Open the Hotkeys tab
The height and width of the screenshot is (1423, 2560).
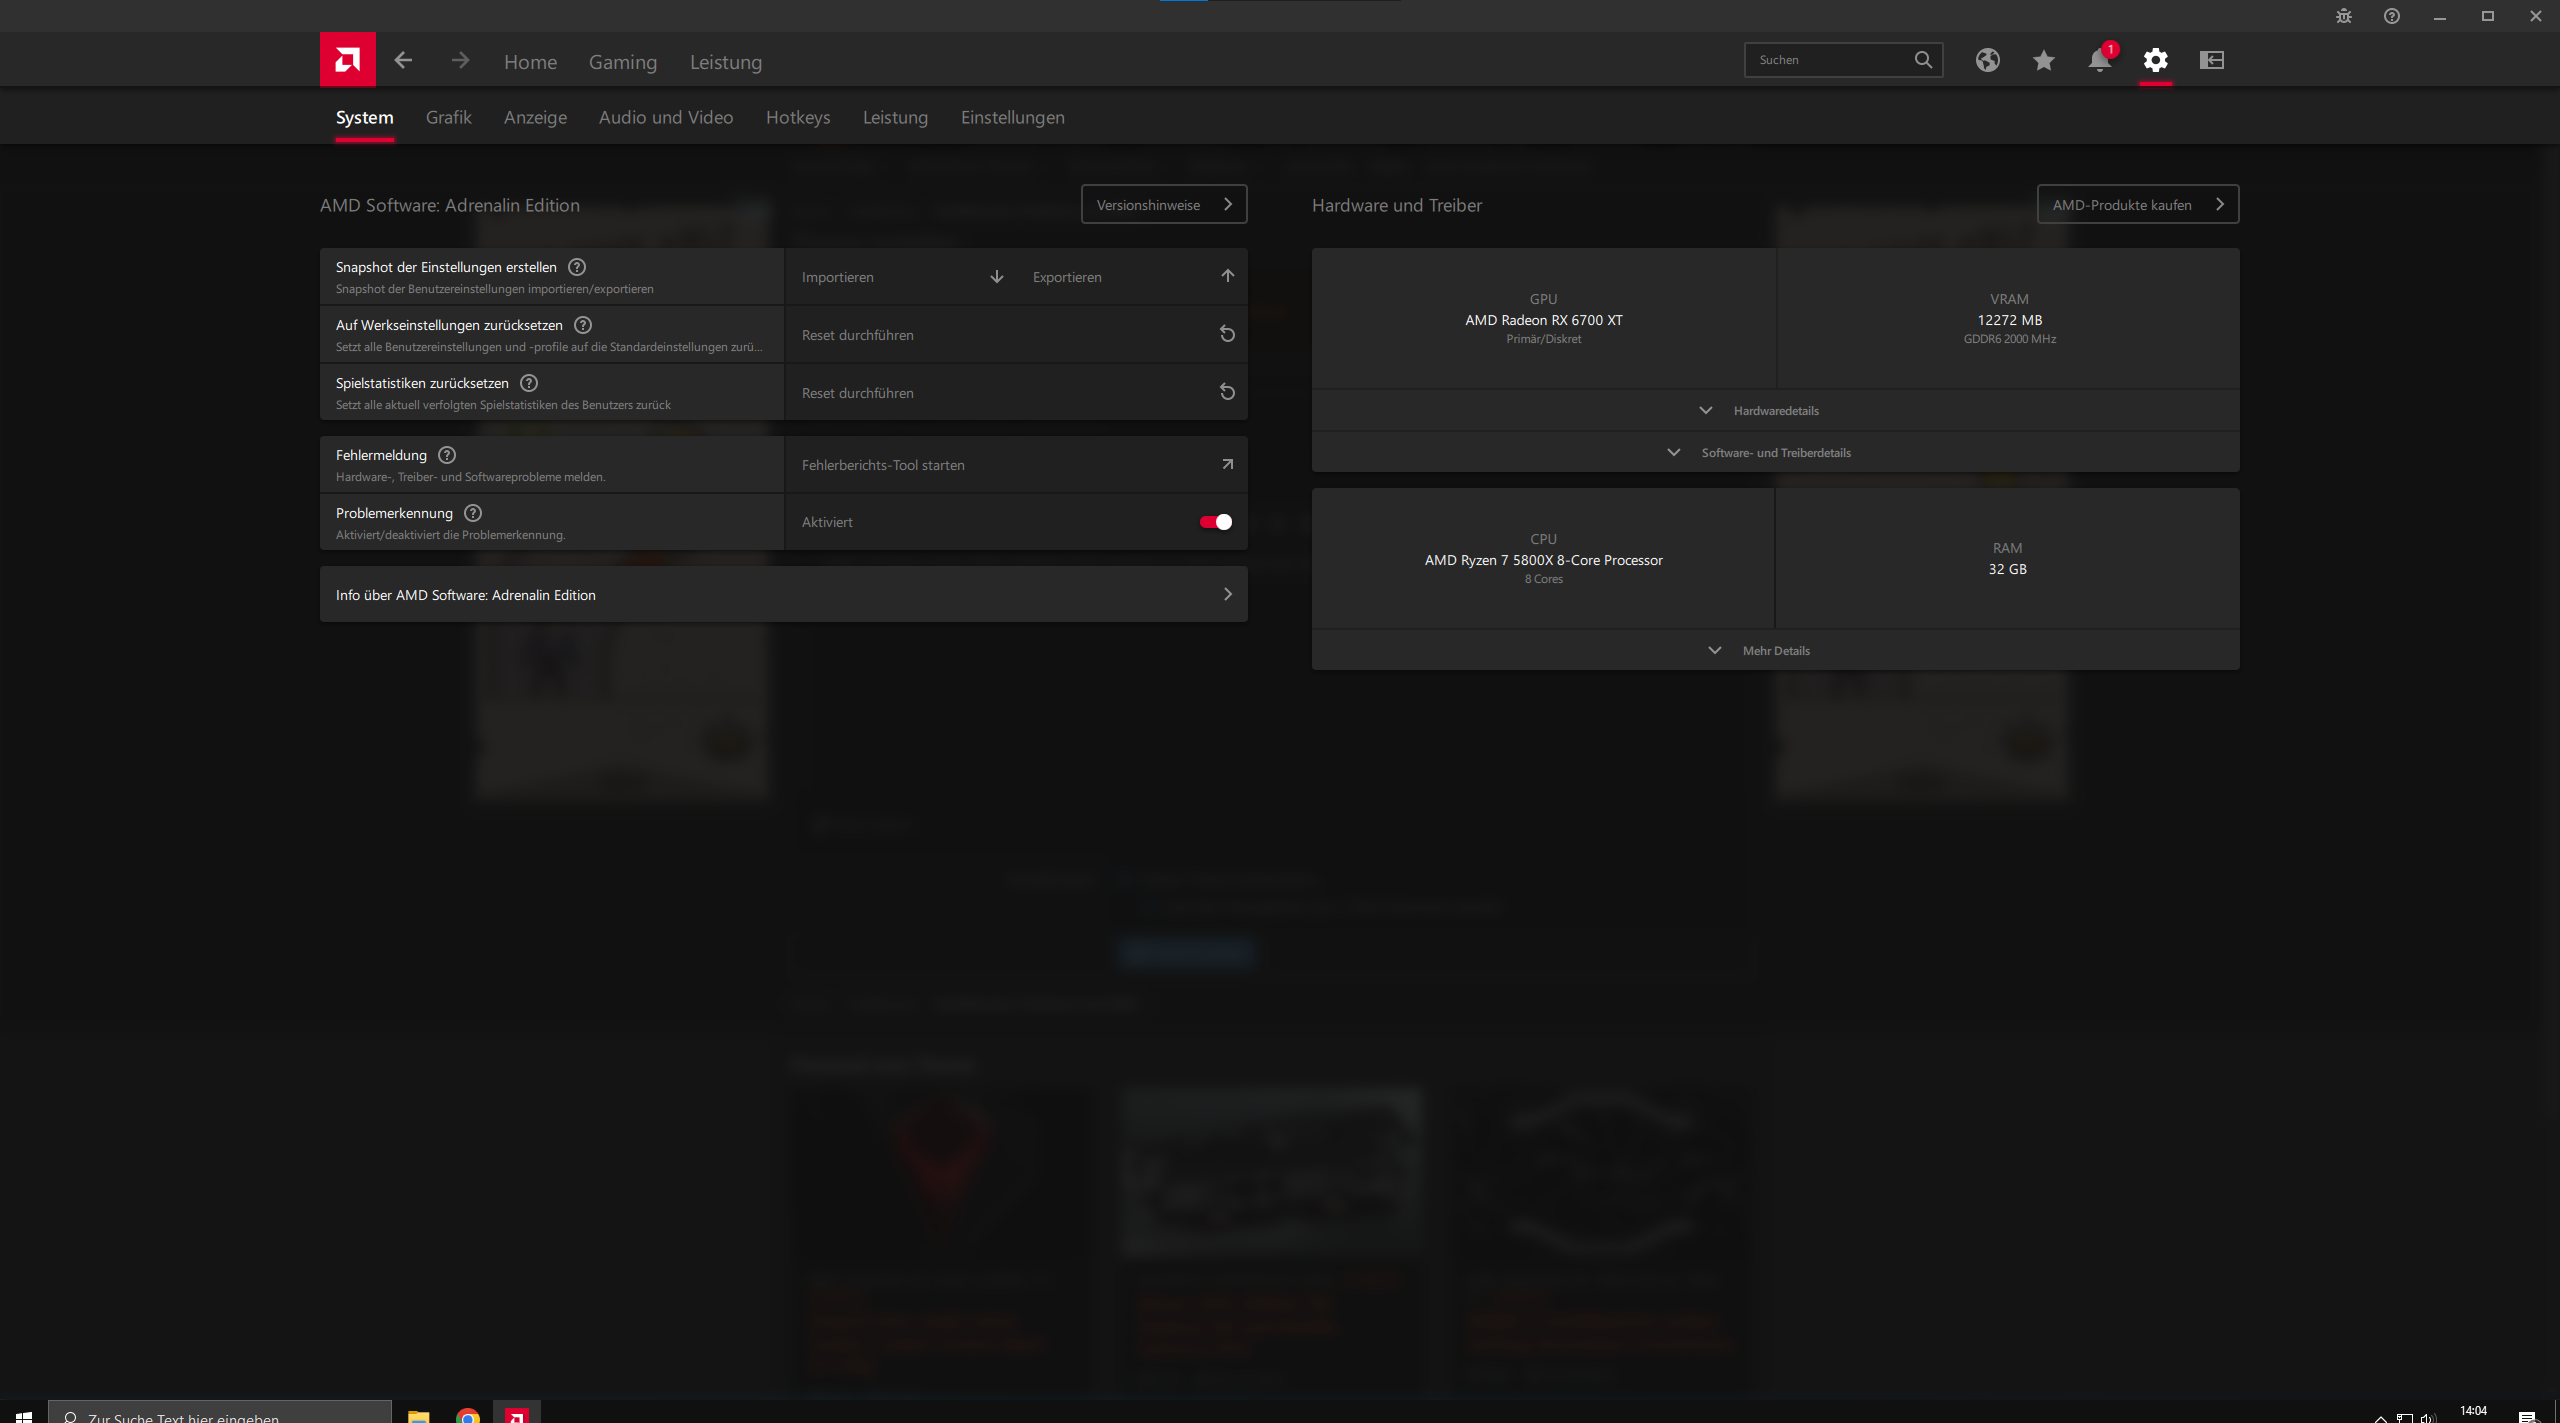tap(797, 117)
